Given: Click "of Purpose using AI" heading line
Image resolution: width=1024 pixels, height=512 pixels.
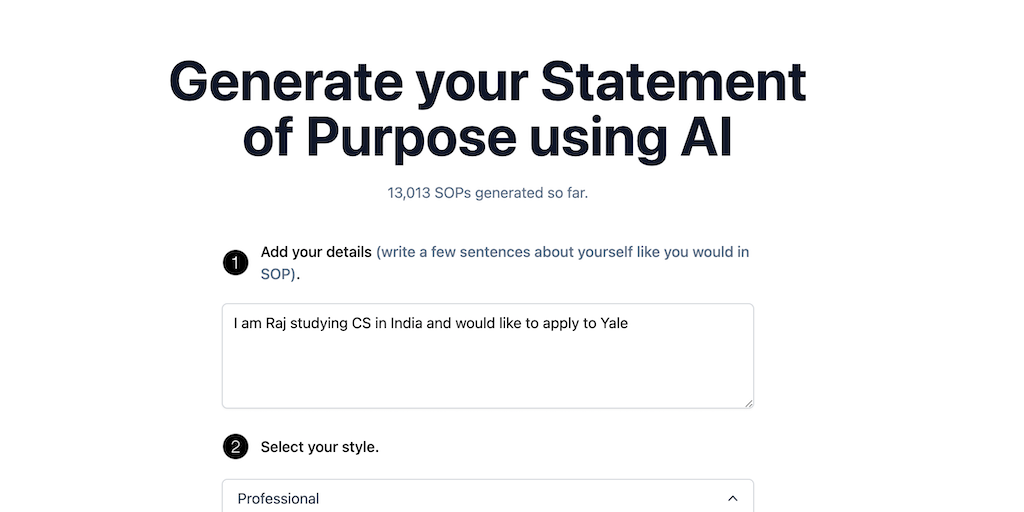Looking at the screenshot, I should [487, 137].
